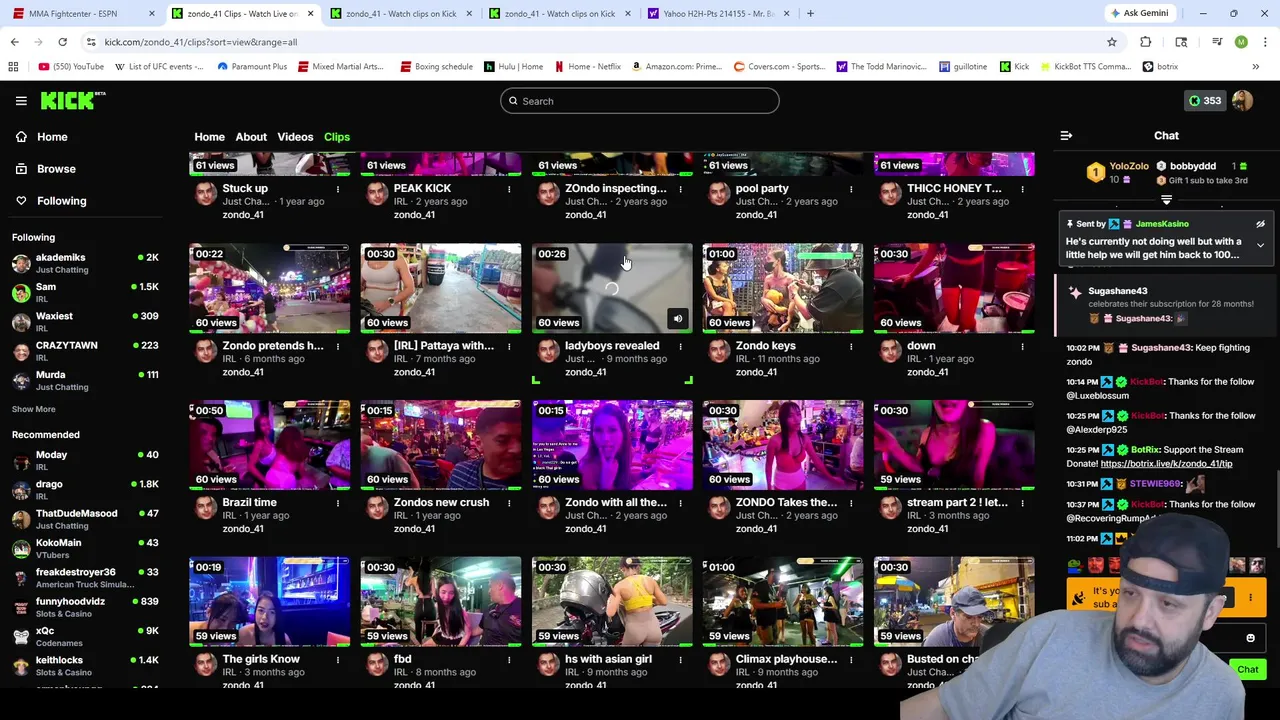This screenshot has height=720, width=1280.
Task: Open options for 'Zondo keys' clip
Action: (851, 346)
